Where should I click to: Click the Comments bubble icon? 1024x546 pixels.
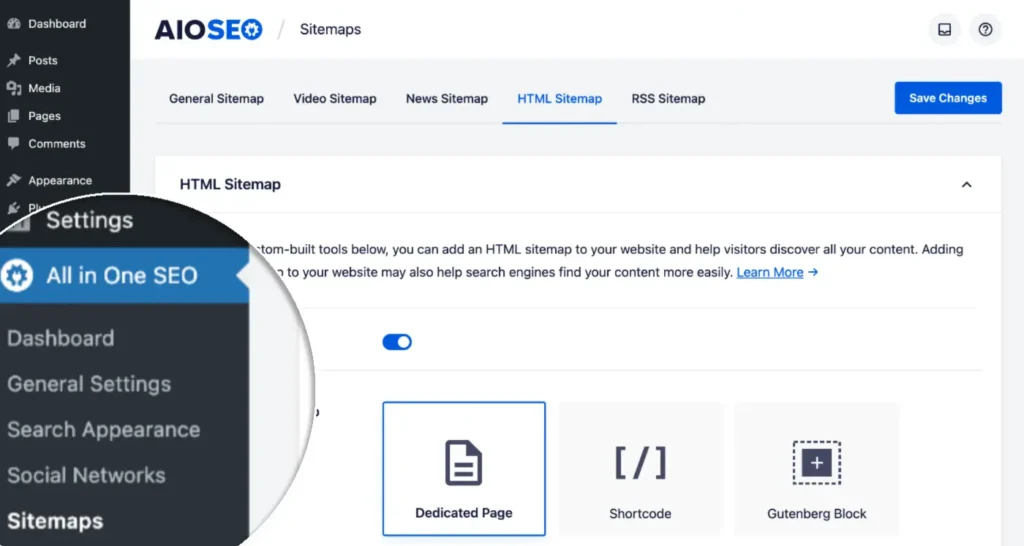(13, 144)
